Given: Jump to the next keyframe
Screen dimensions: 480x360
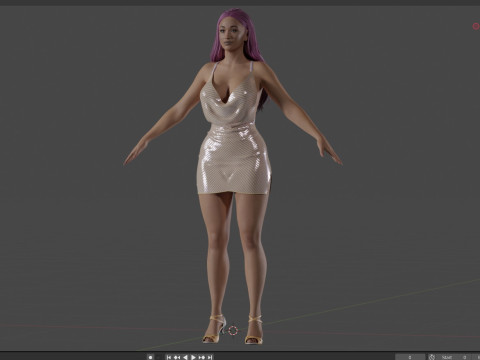Looking at the screenshot, I should [202, 357].
